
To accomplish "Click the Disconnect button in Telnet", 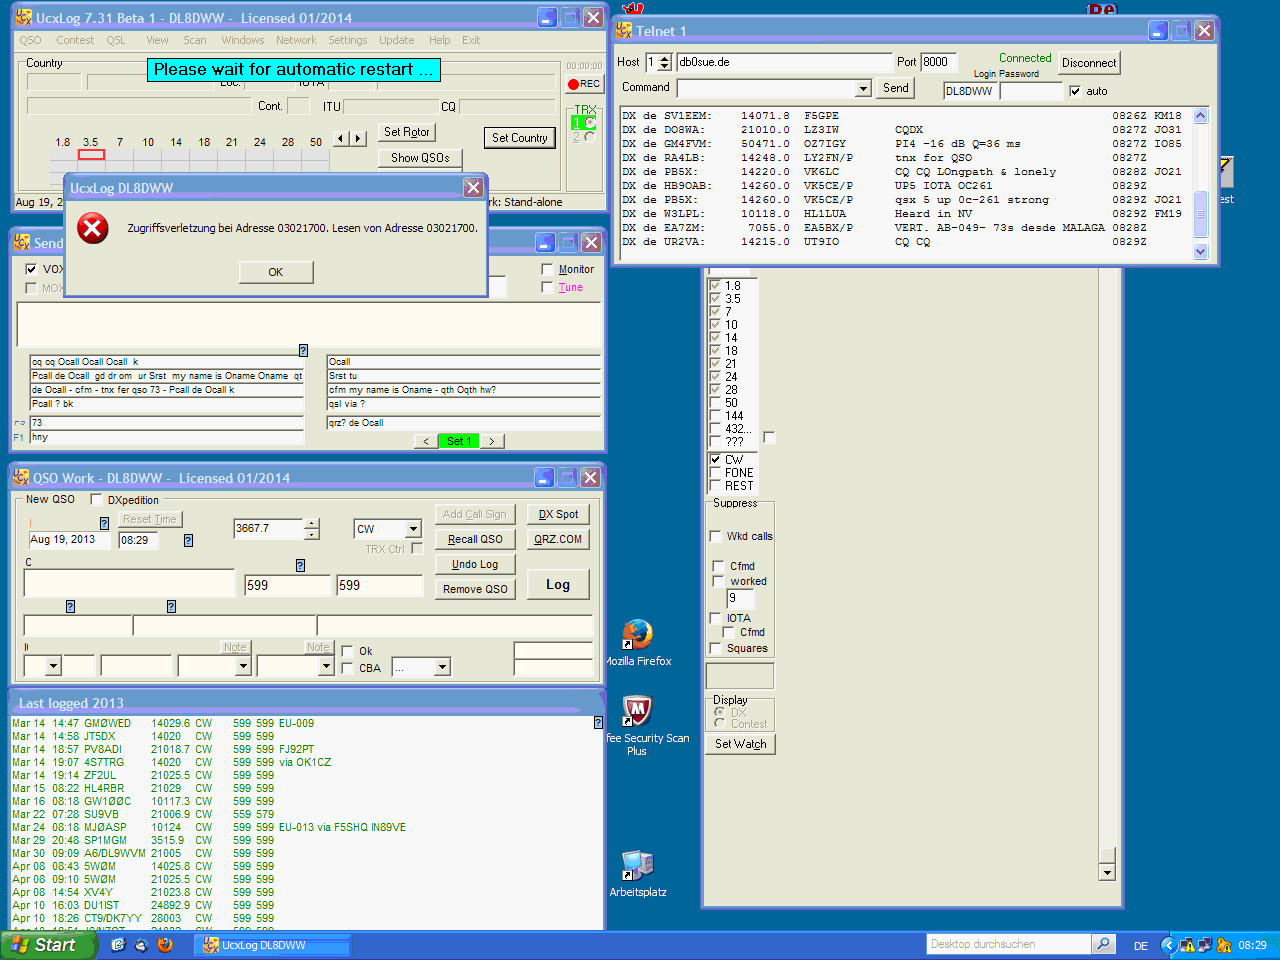I will point(1089,62).
